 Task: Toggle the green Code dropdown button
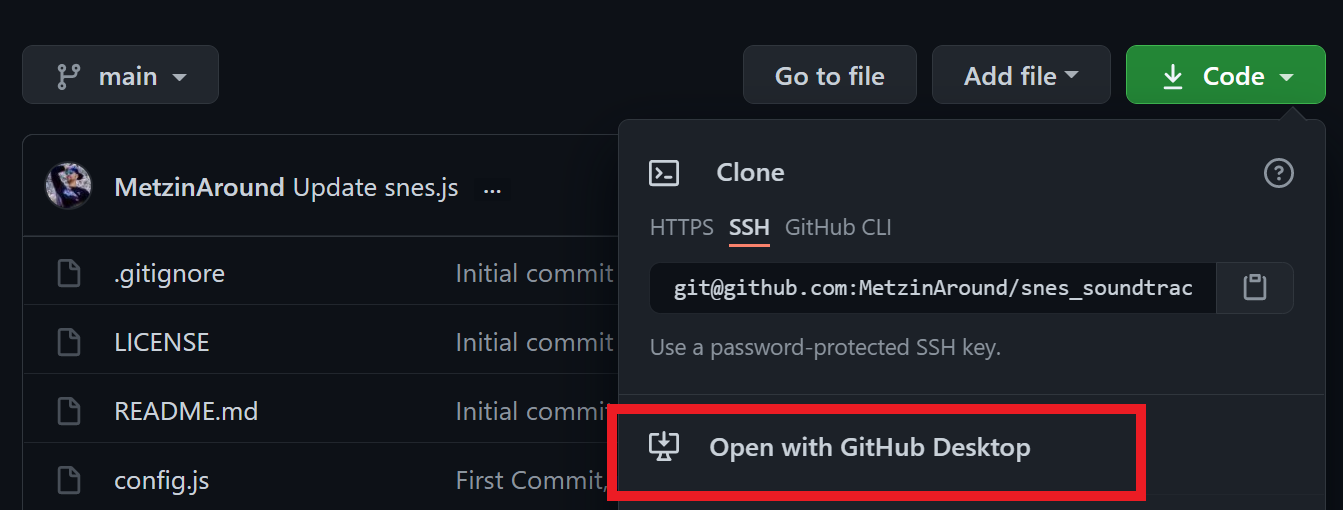click(x=1226, y=75)
